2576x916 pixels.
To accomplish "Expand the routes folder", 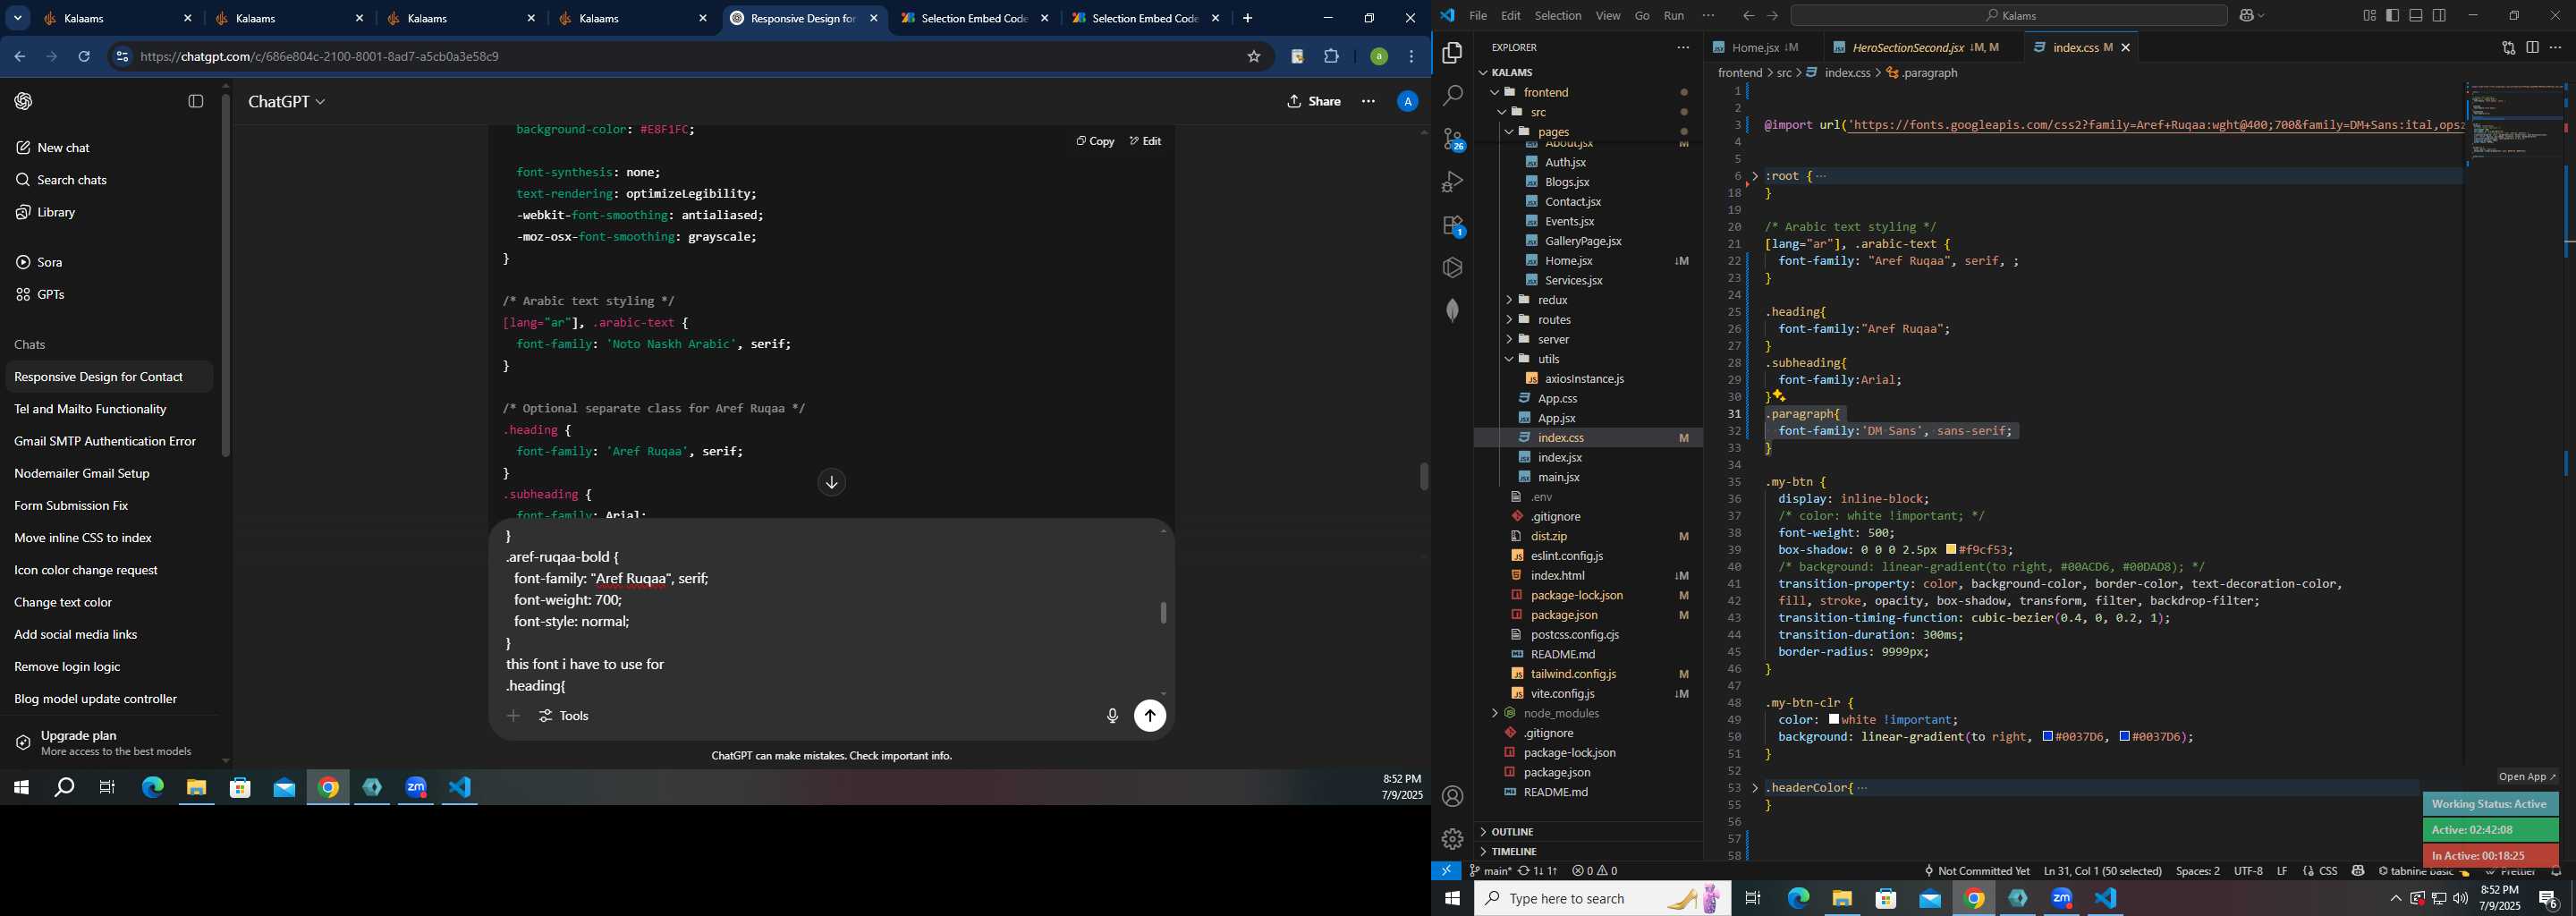I will pos(1509,320).
